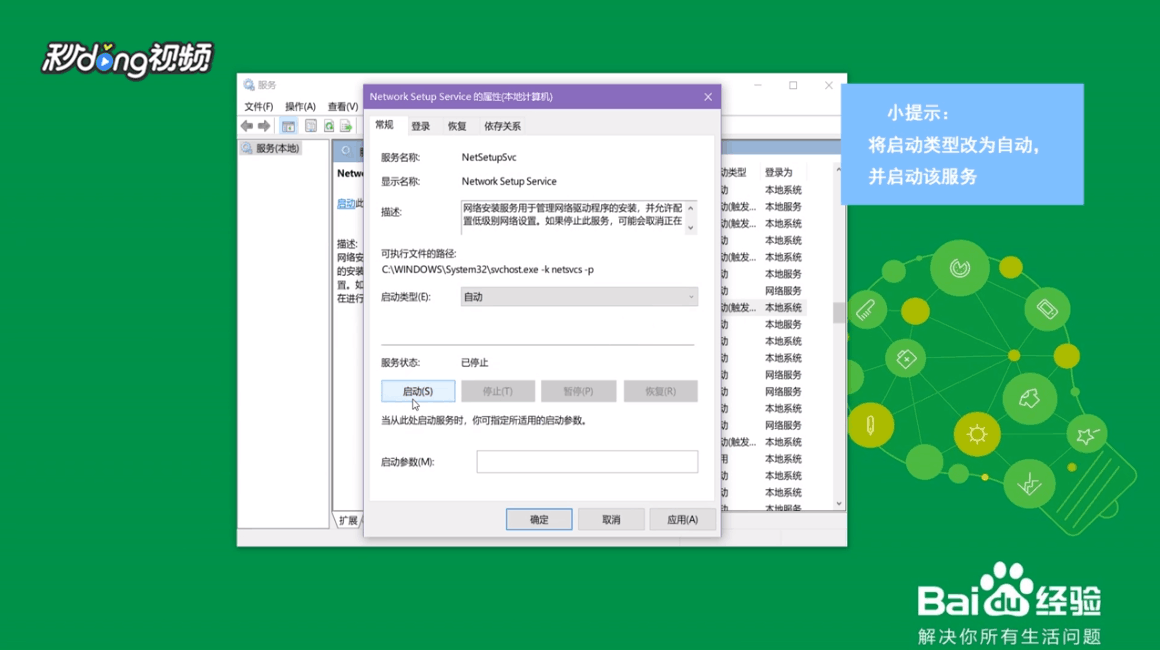Click the 已停止 service status text
The width and height of the screenshot is (1160, 650).
coord(474,363)
